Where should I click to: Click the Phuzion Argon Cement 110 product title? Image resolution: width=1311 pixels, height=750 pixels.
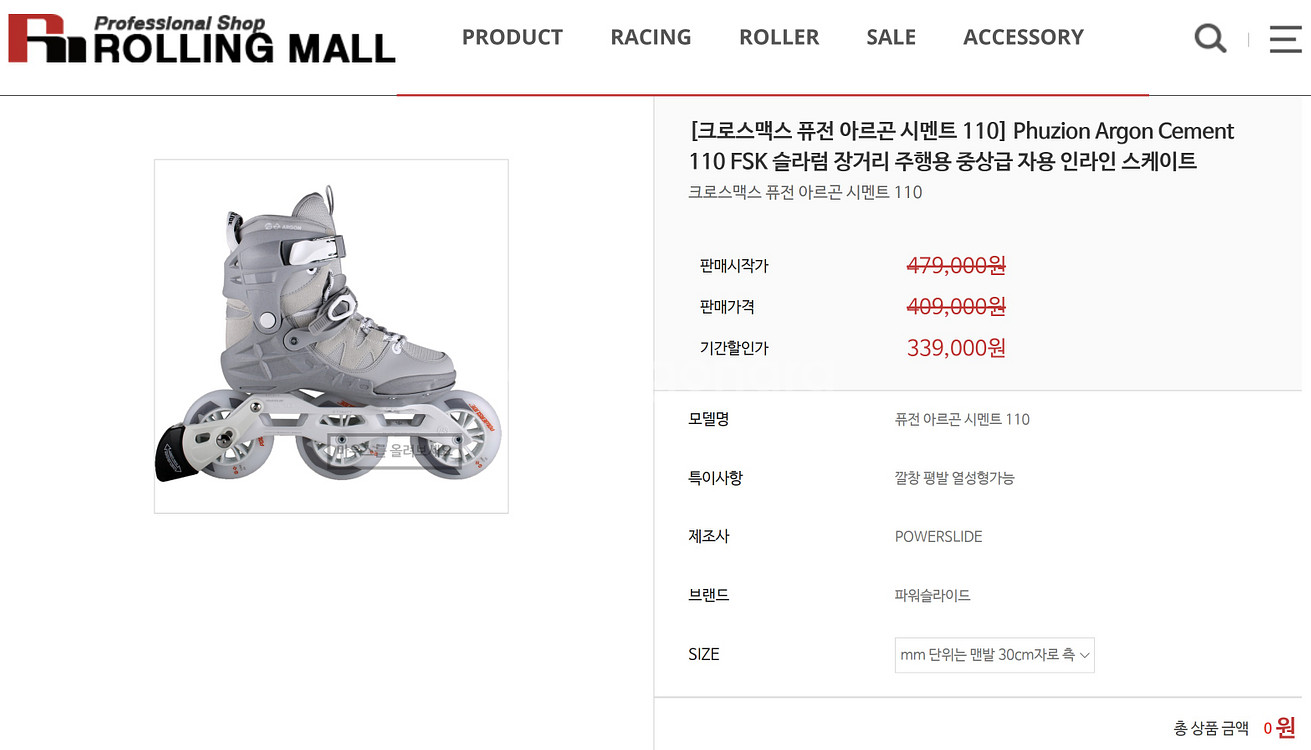coord(961,146)
